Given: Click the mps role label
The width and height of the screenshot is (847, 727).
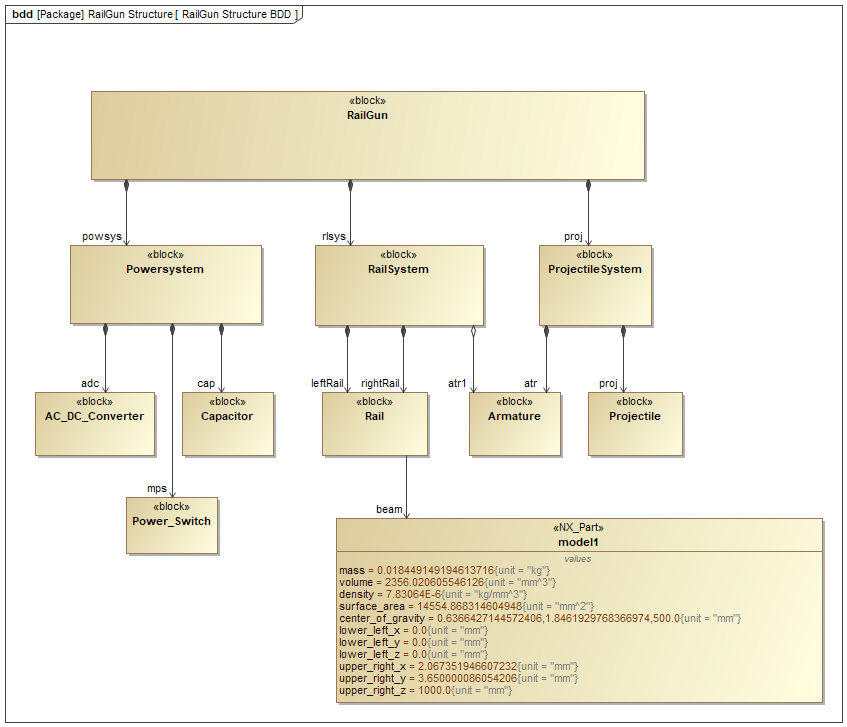Looking at the screenshot, I should (x=157, y=488).
